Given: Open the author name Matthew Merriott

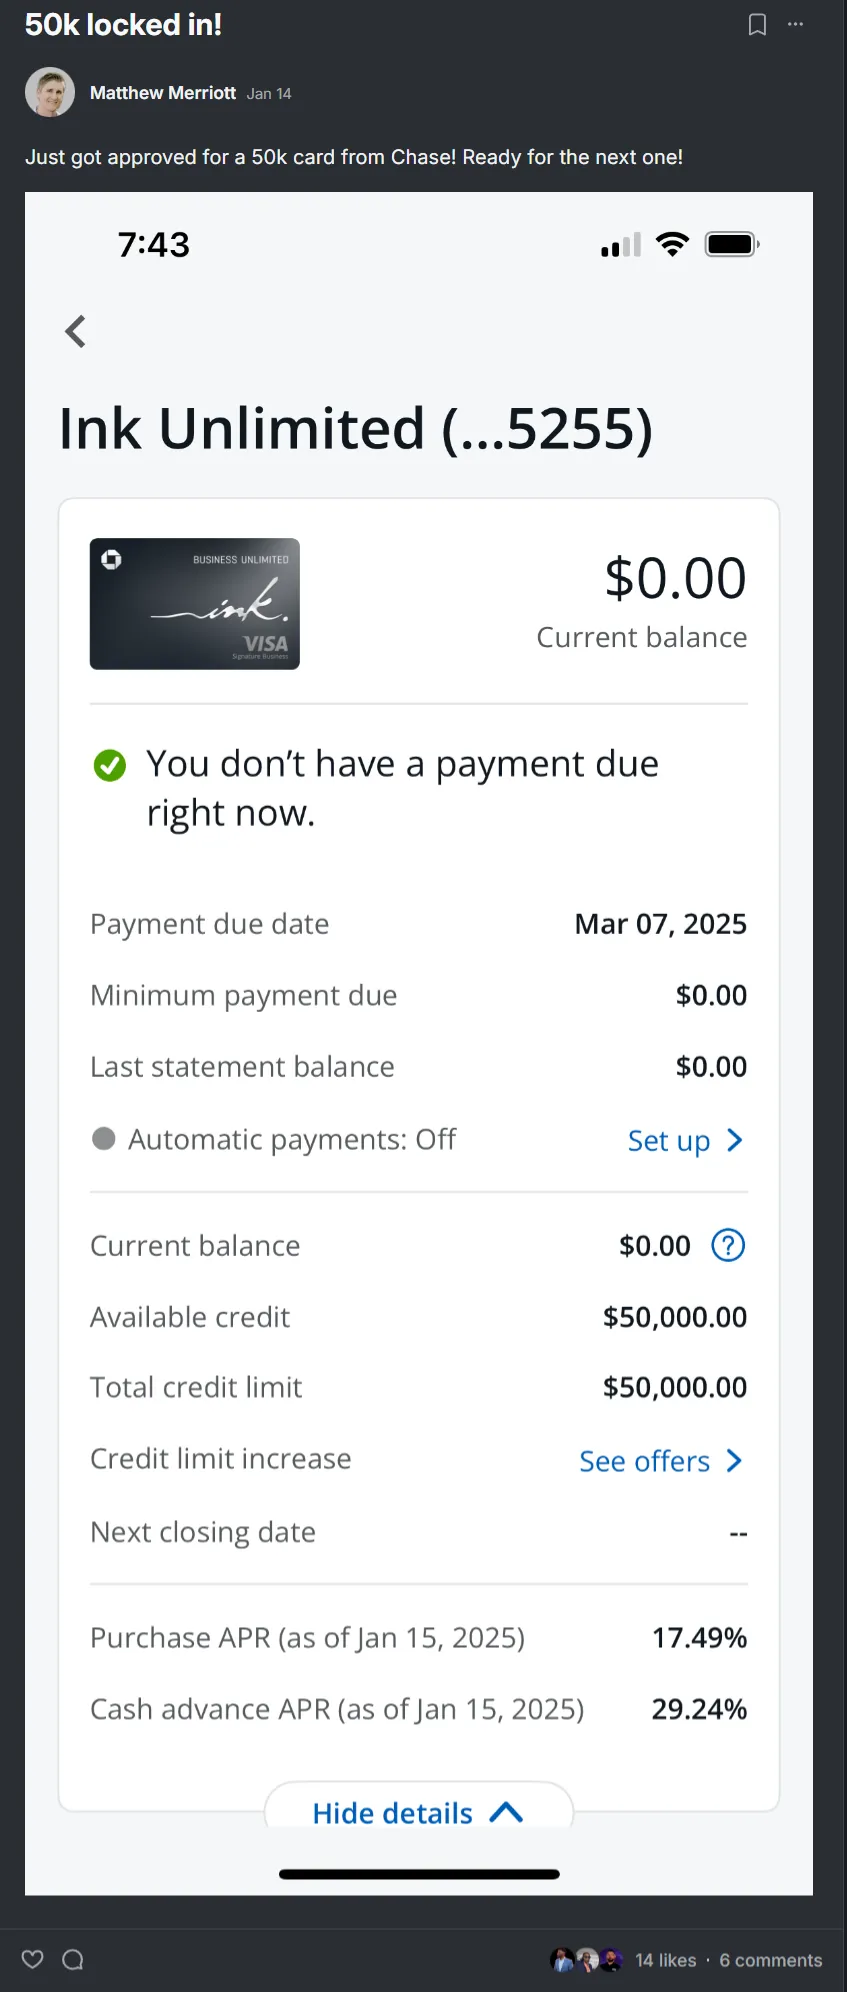Looking at the screenshot, I should 163,93.
